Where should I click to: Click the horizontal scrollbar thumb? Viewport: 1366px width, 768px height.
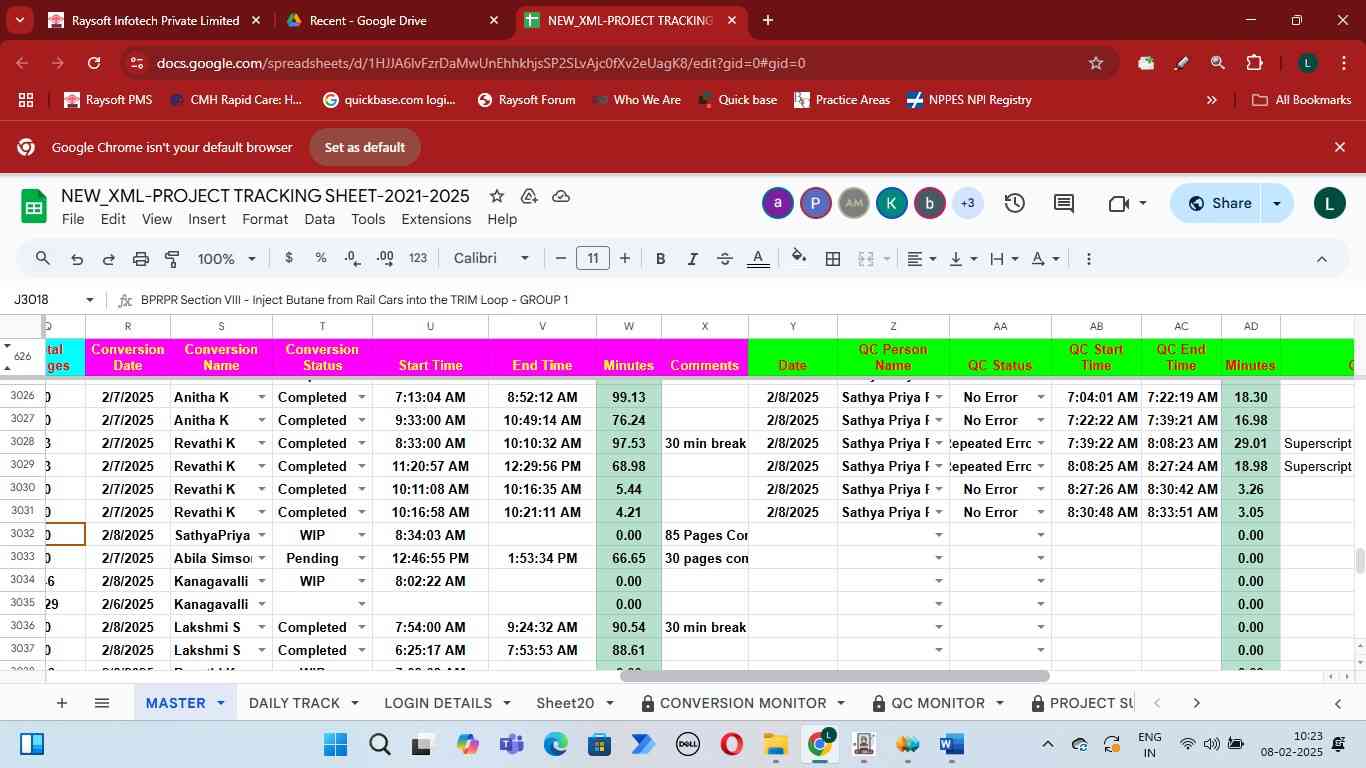(x=834, y=677)
